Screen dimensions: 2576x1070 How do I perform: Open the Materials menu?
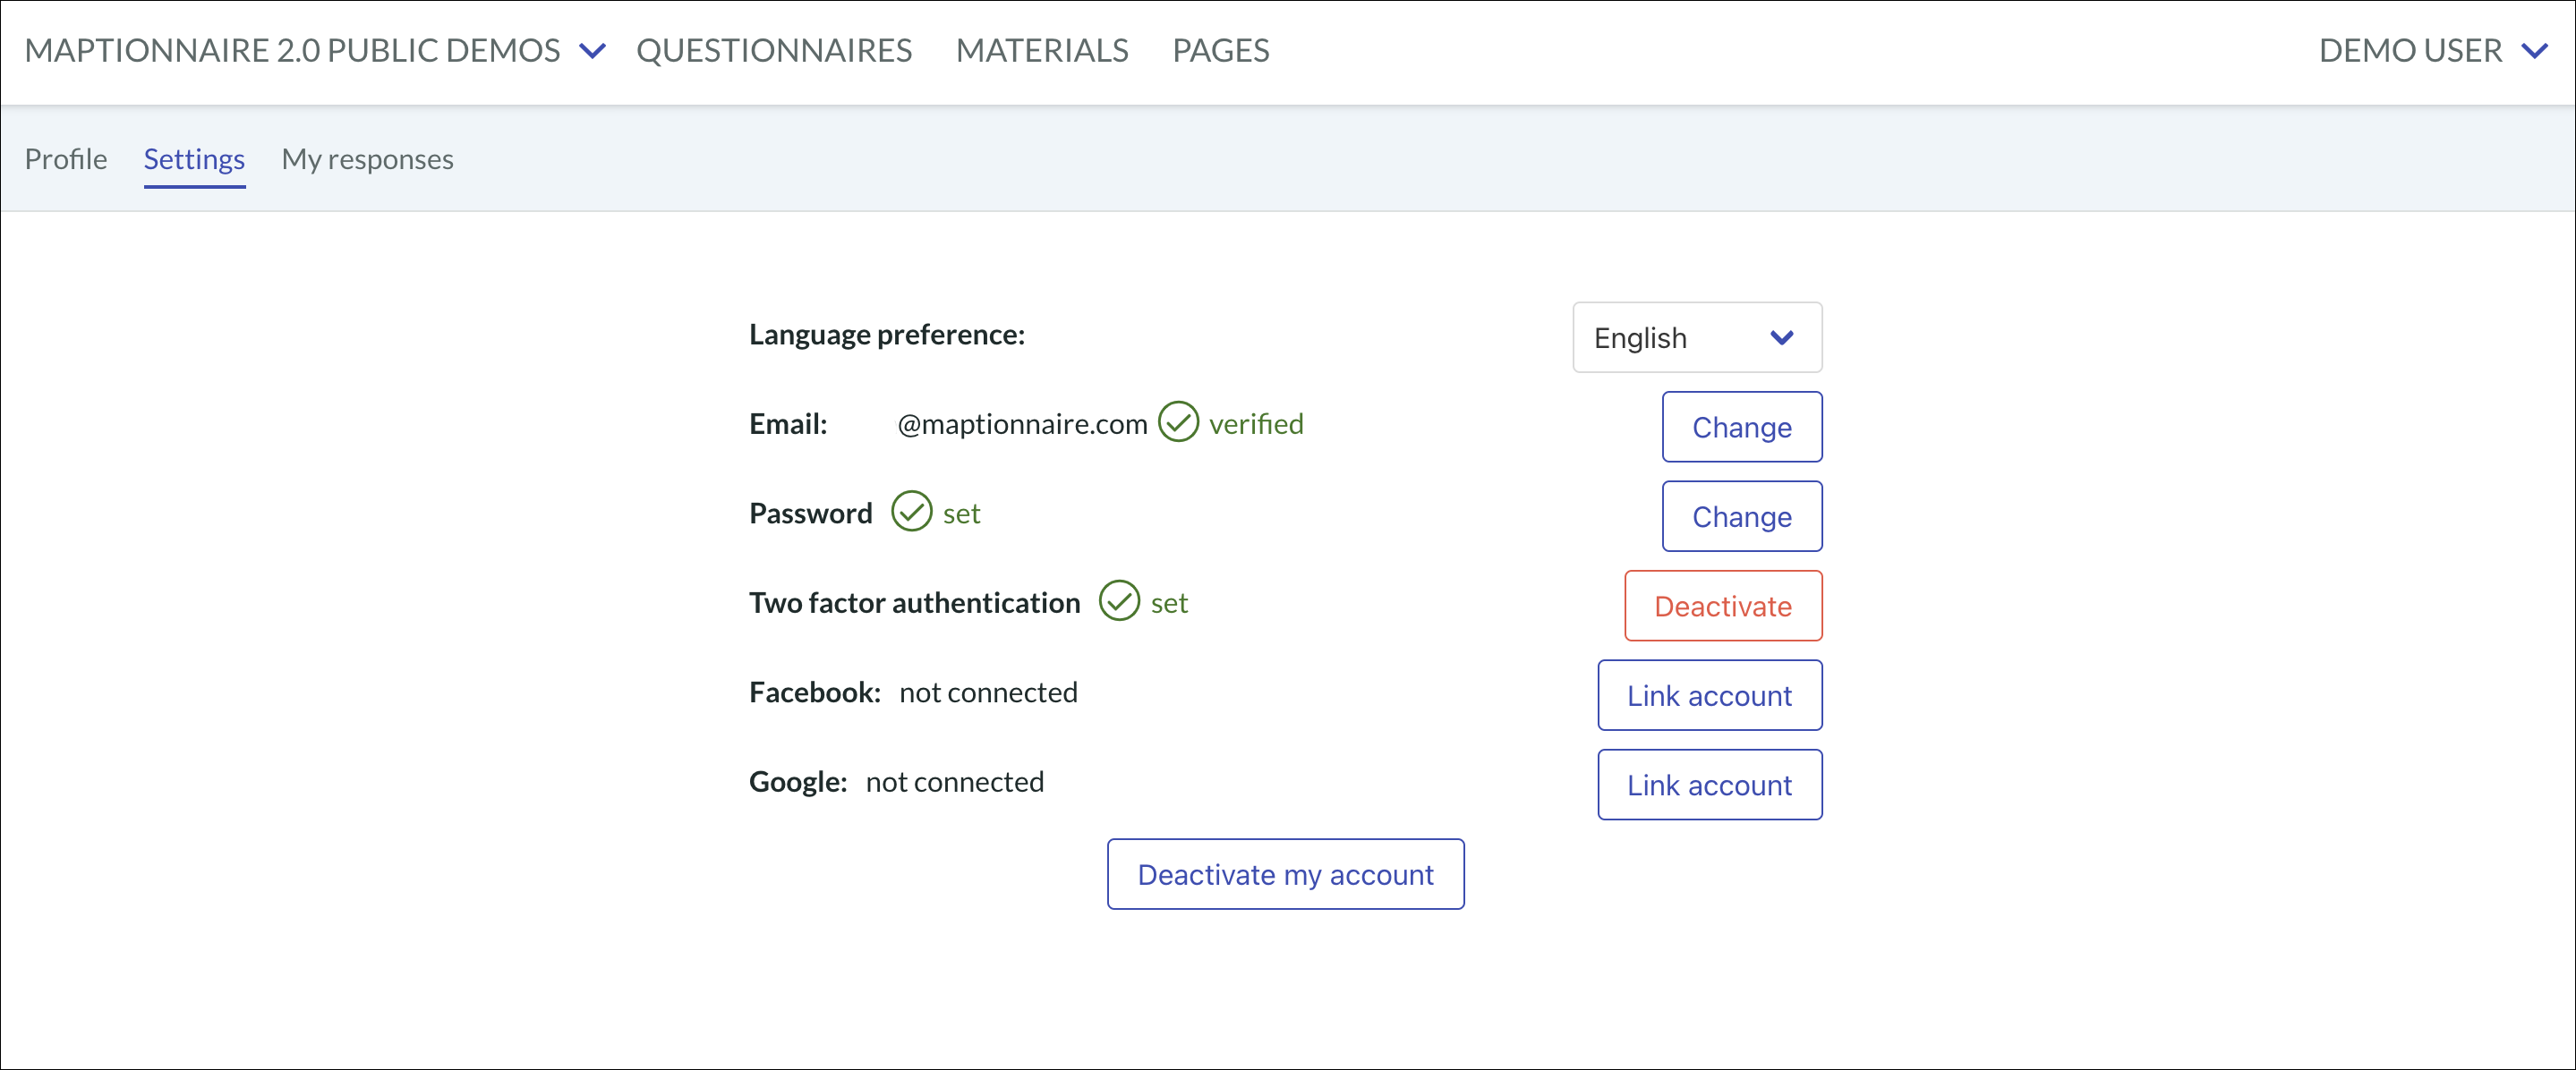tap(1042, 50)
